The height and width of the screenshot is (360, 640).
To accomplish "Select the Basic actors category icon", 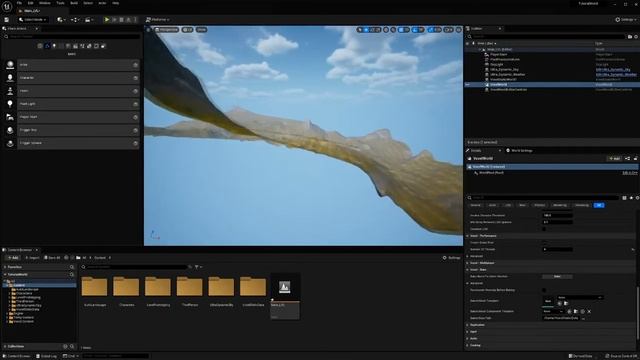I will click(x=47, y=46).
